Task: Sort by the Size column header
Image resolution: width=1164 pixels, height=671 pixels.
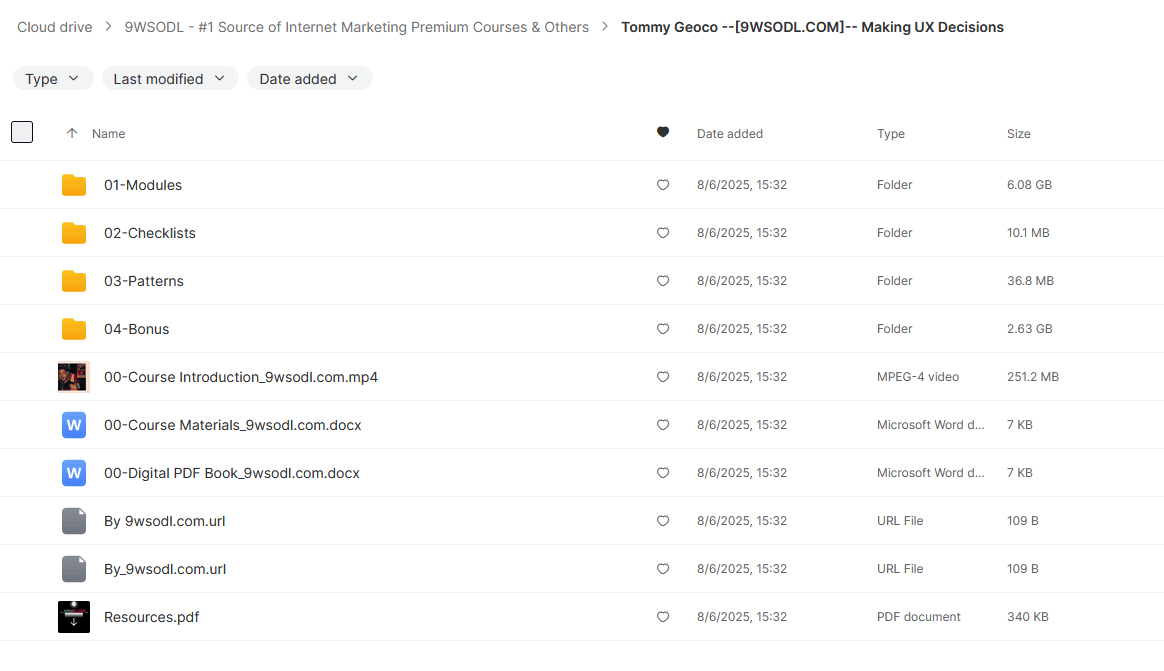Action: point(1018,133)
